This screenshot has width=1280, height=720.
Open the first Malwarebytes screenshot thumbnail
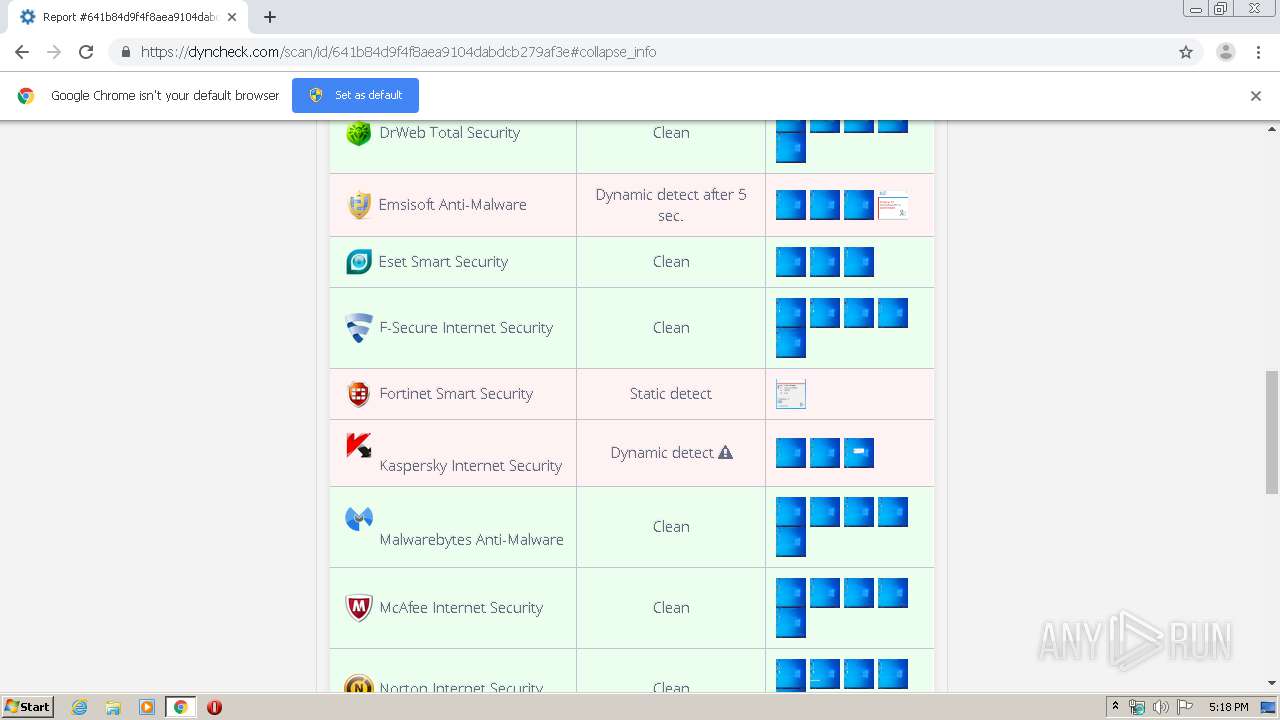click(791, 512)
